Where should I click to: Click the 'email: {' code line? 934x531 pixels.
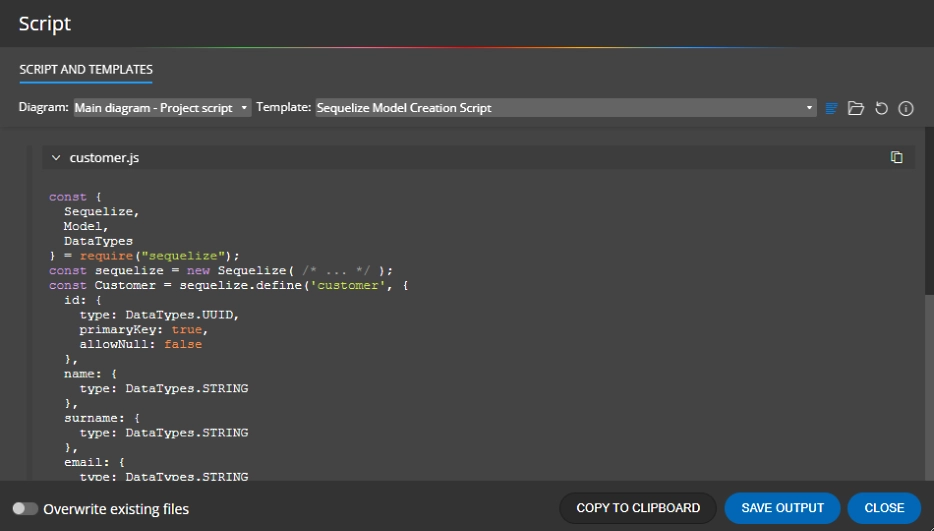pyautogui.click(x=94, y=462)
